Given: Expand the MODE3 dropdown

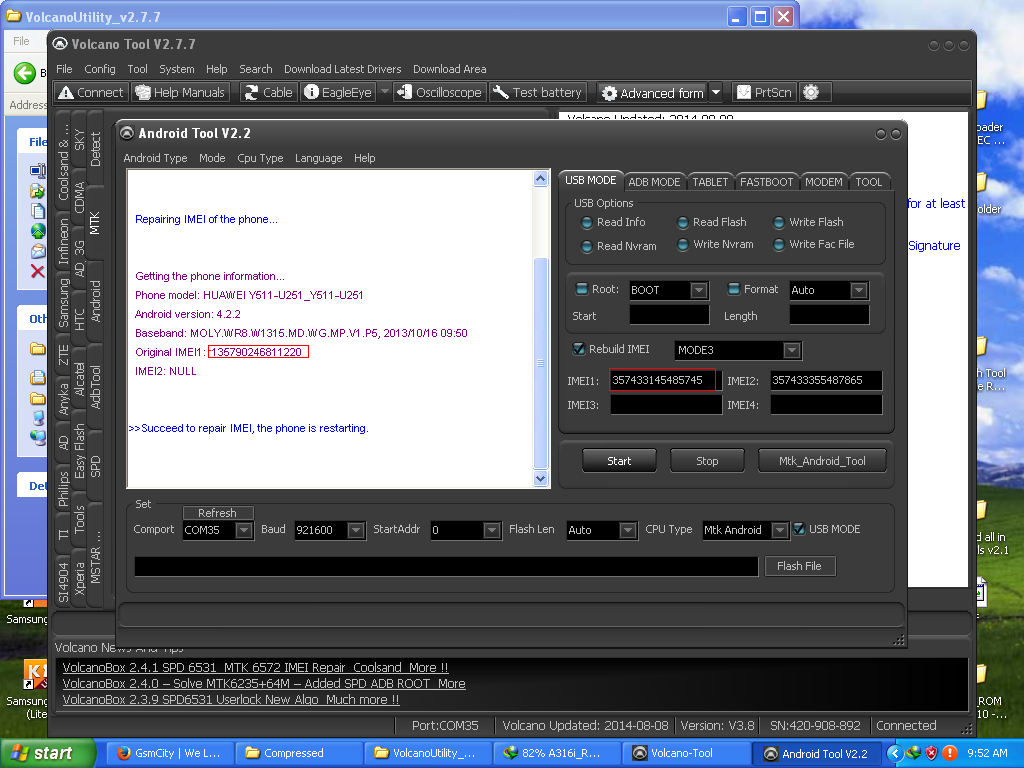Looking at the screenshot, I should point(792,351).
